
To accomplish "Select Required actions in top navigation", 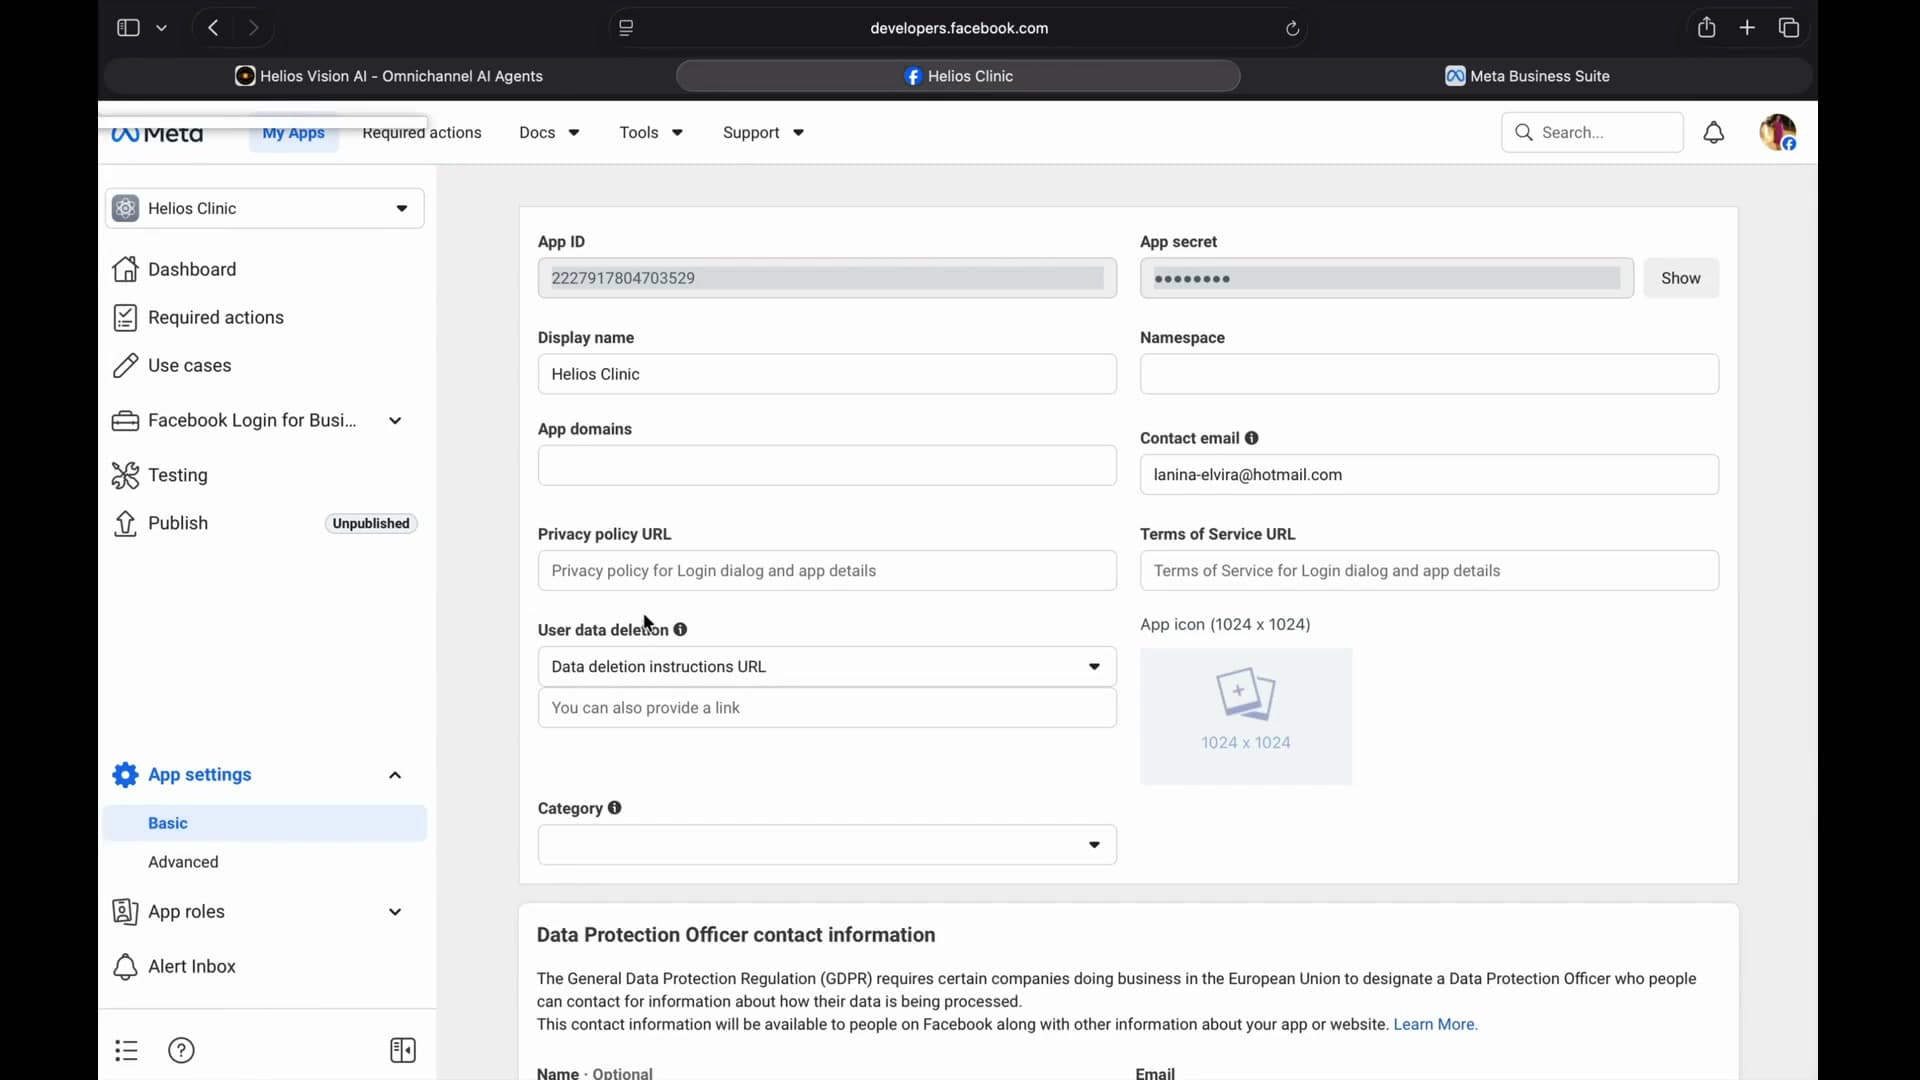I will [422, 133].
